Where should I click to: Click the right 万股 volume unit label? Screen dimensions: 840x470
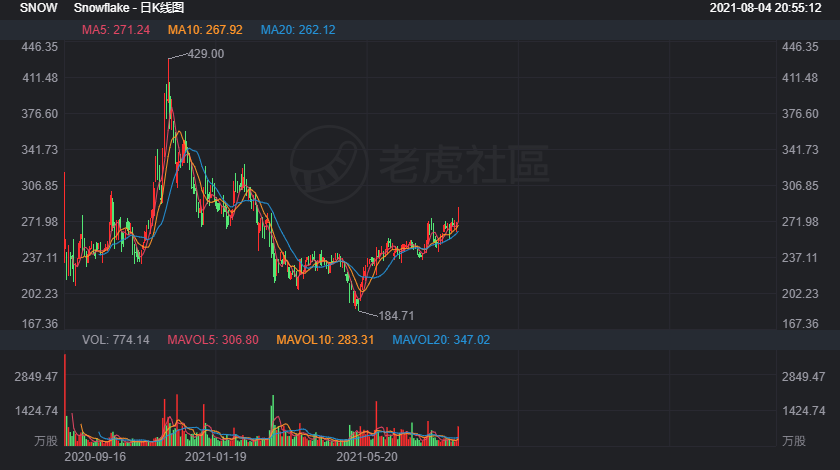(x=794, y=441)
